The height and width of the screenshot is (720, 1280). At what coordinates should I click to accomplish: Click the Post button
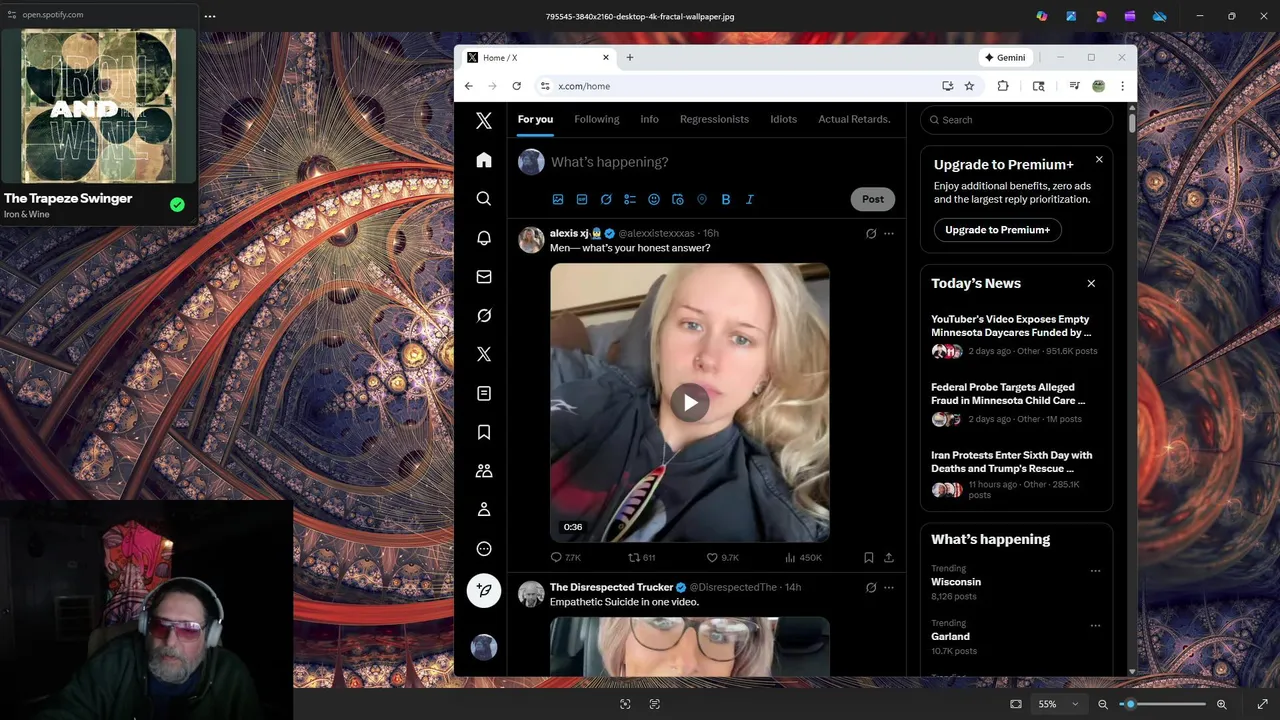coord(873,199)
